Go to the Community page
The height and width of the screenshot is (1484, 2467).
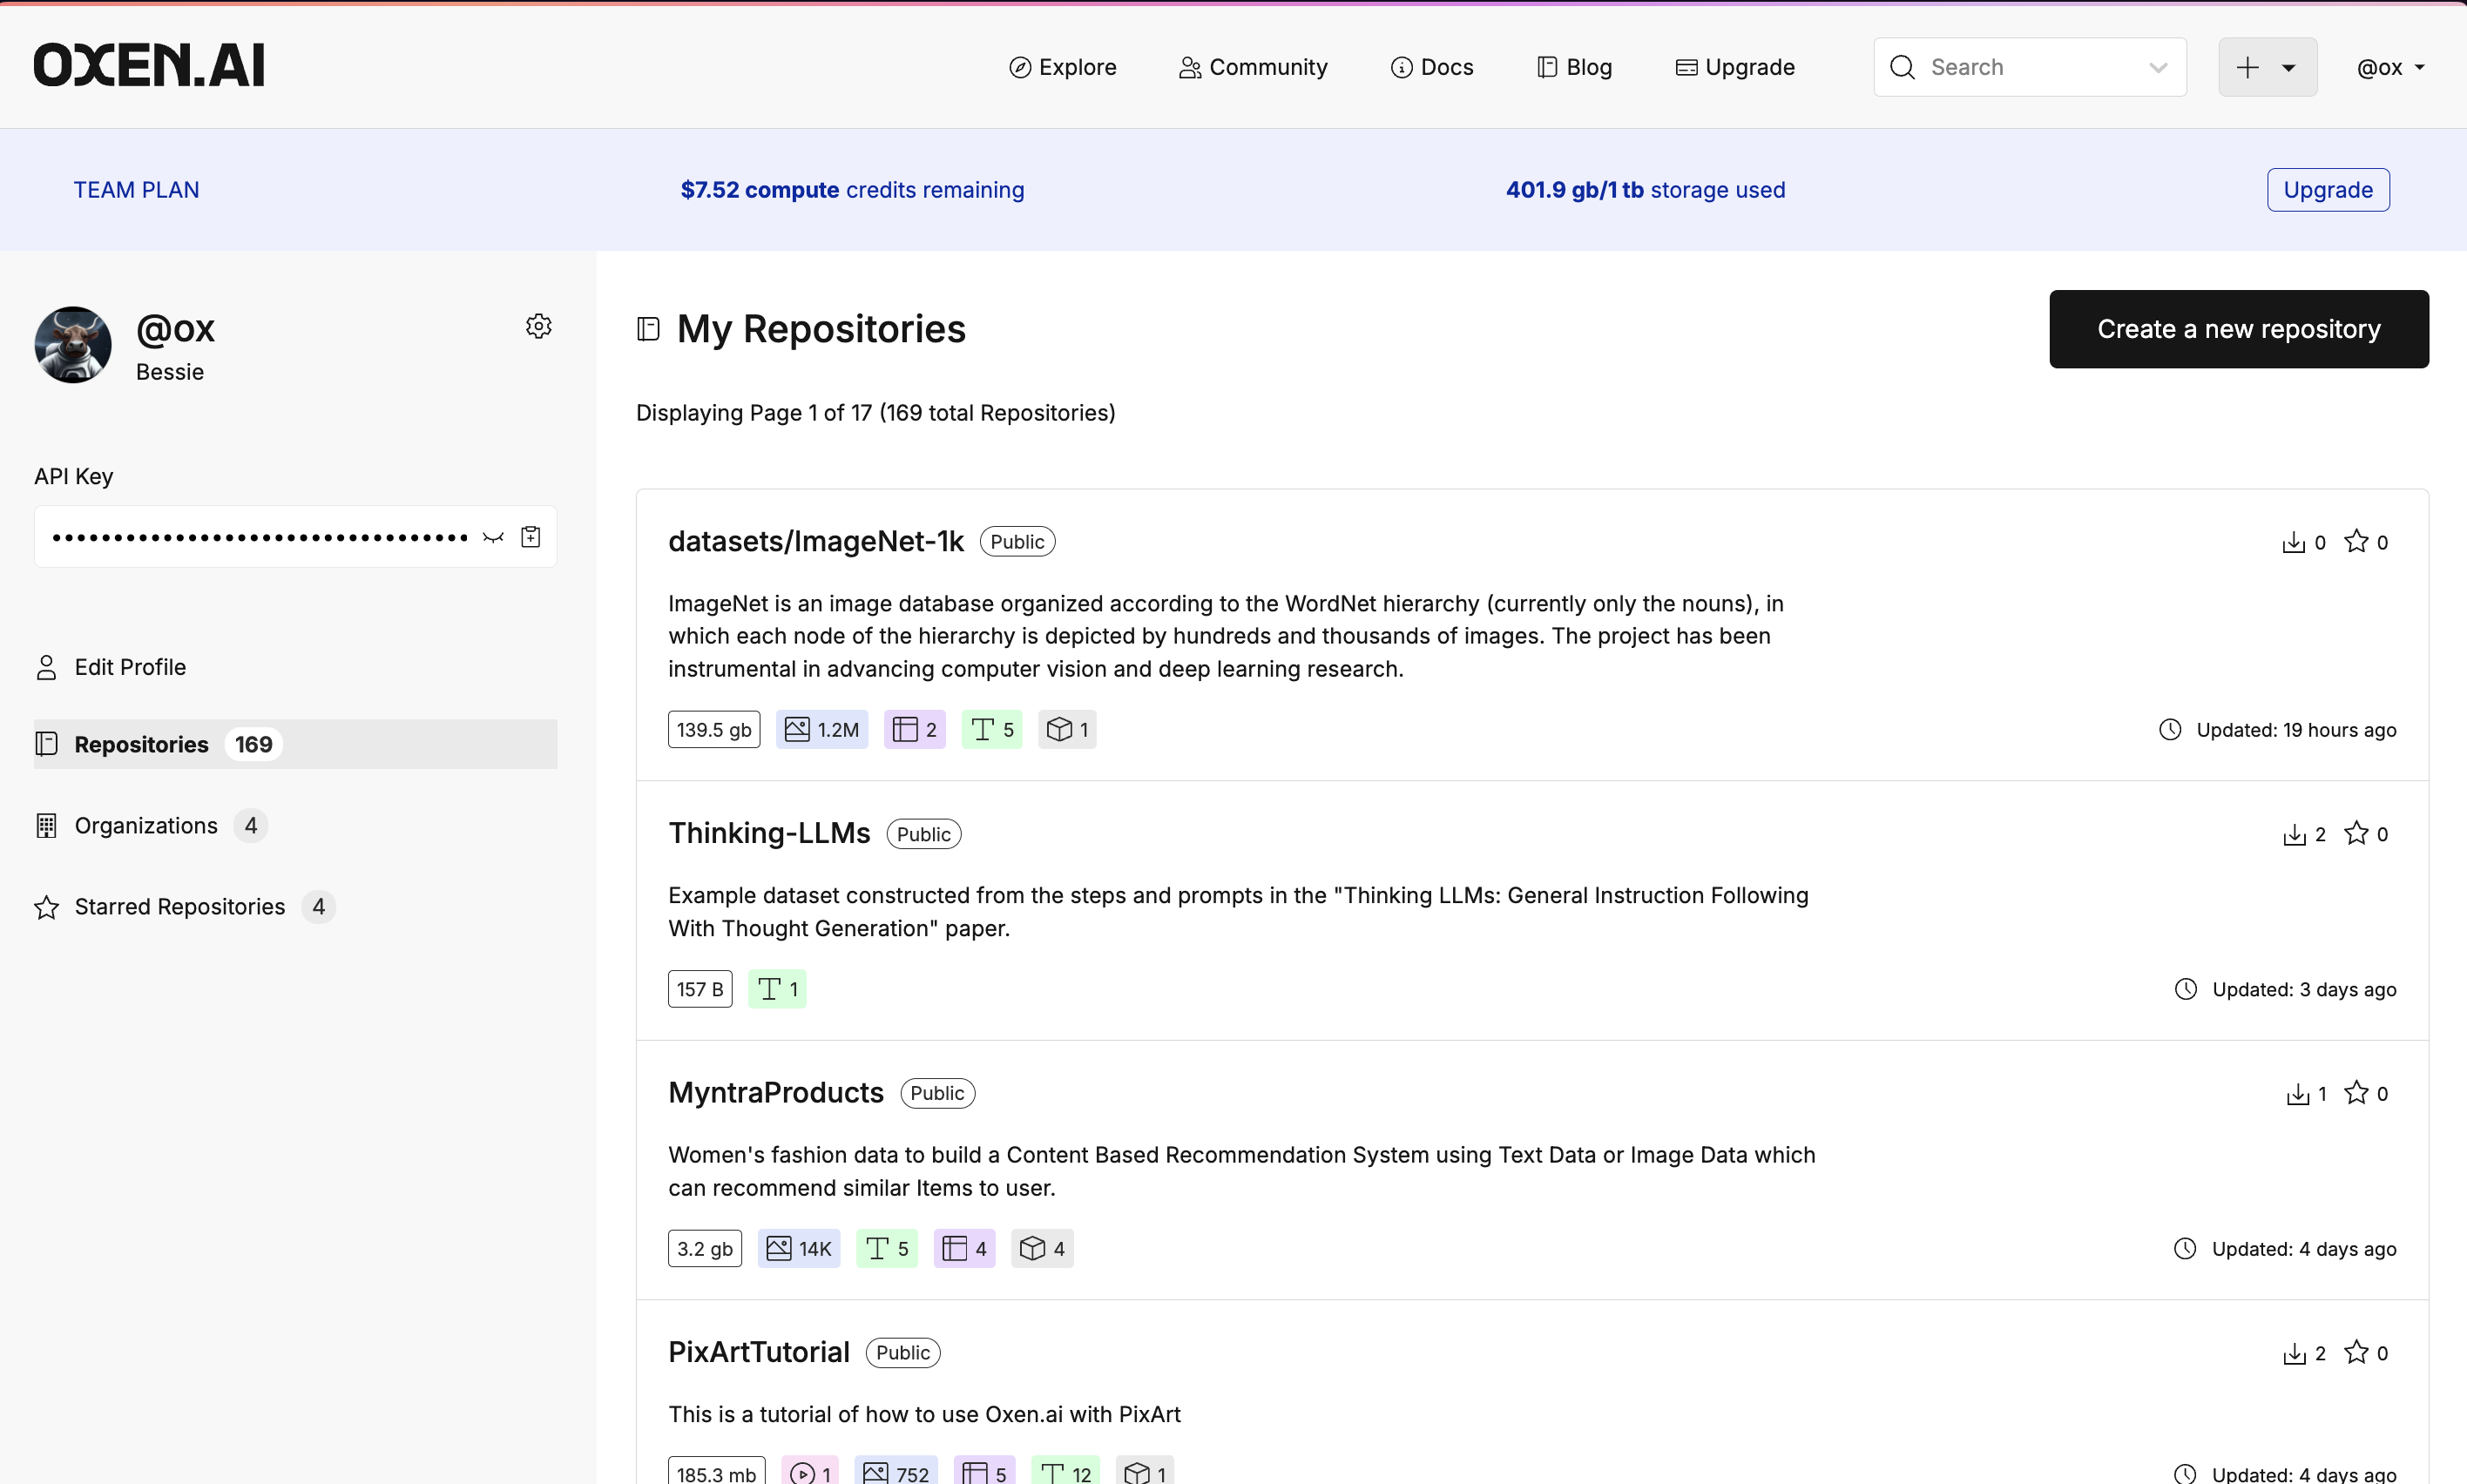1253,68
